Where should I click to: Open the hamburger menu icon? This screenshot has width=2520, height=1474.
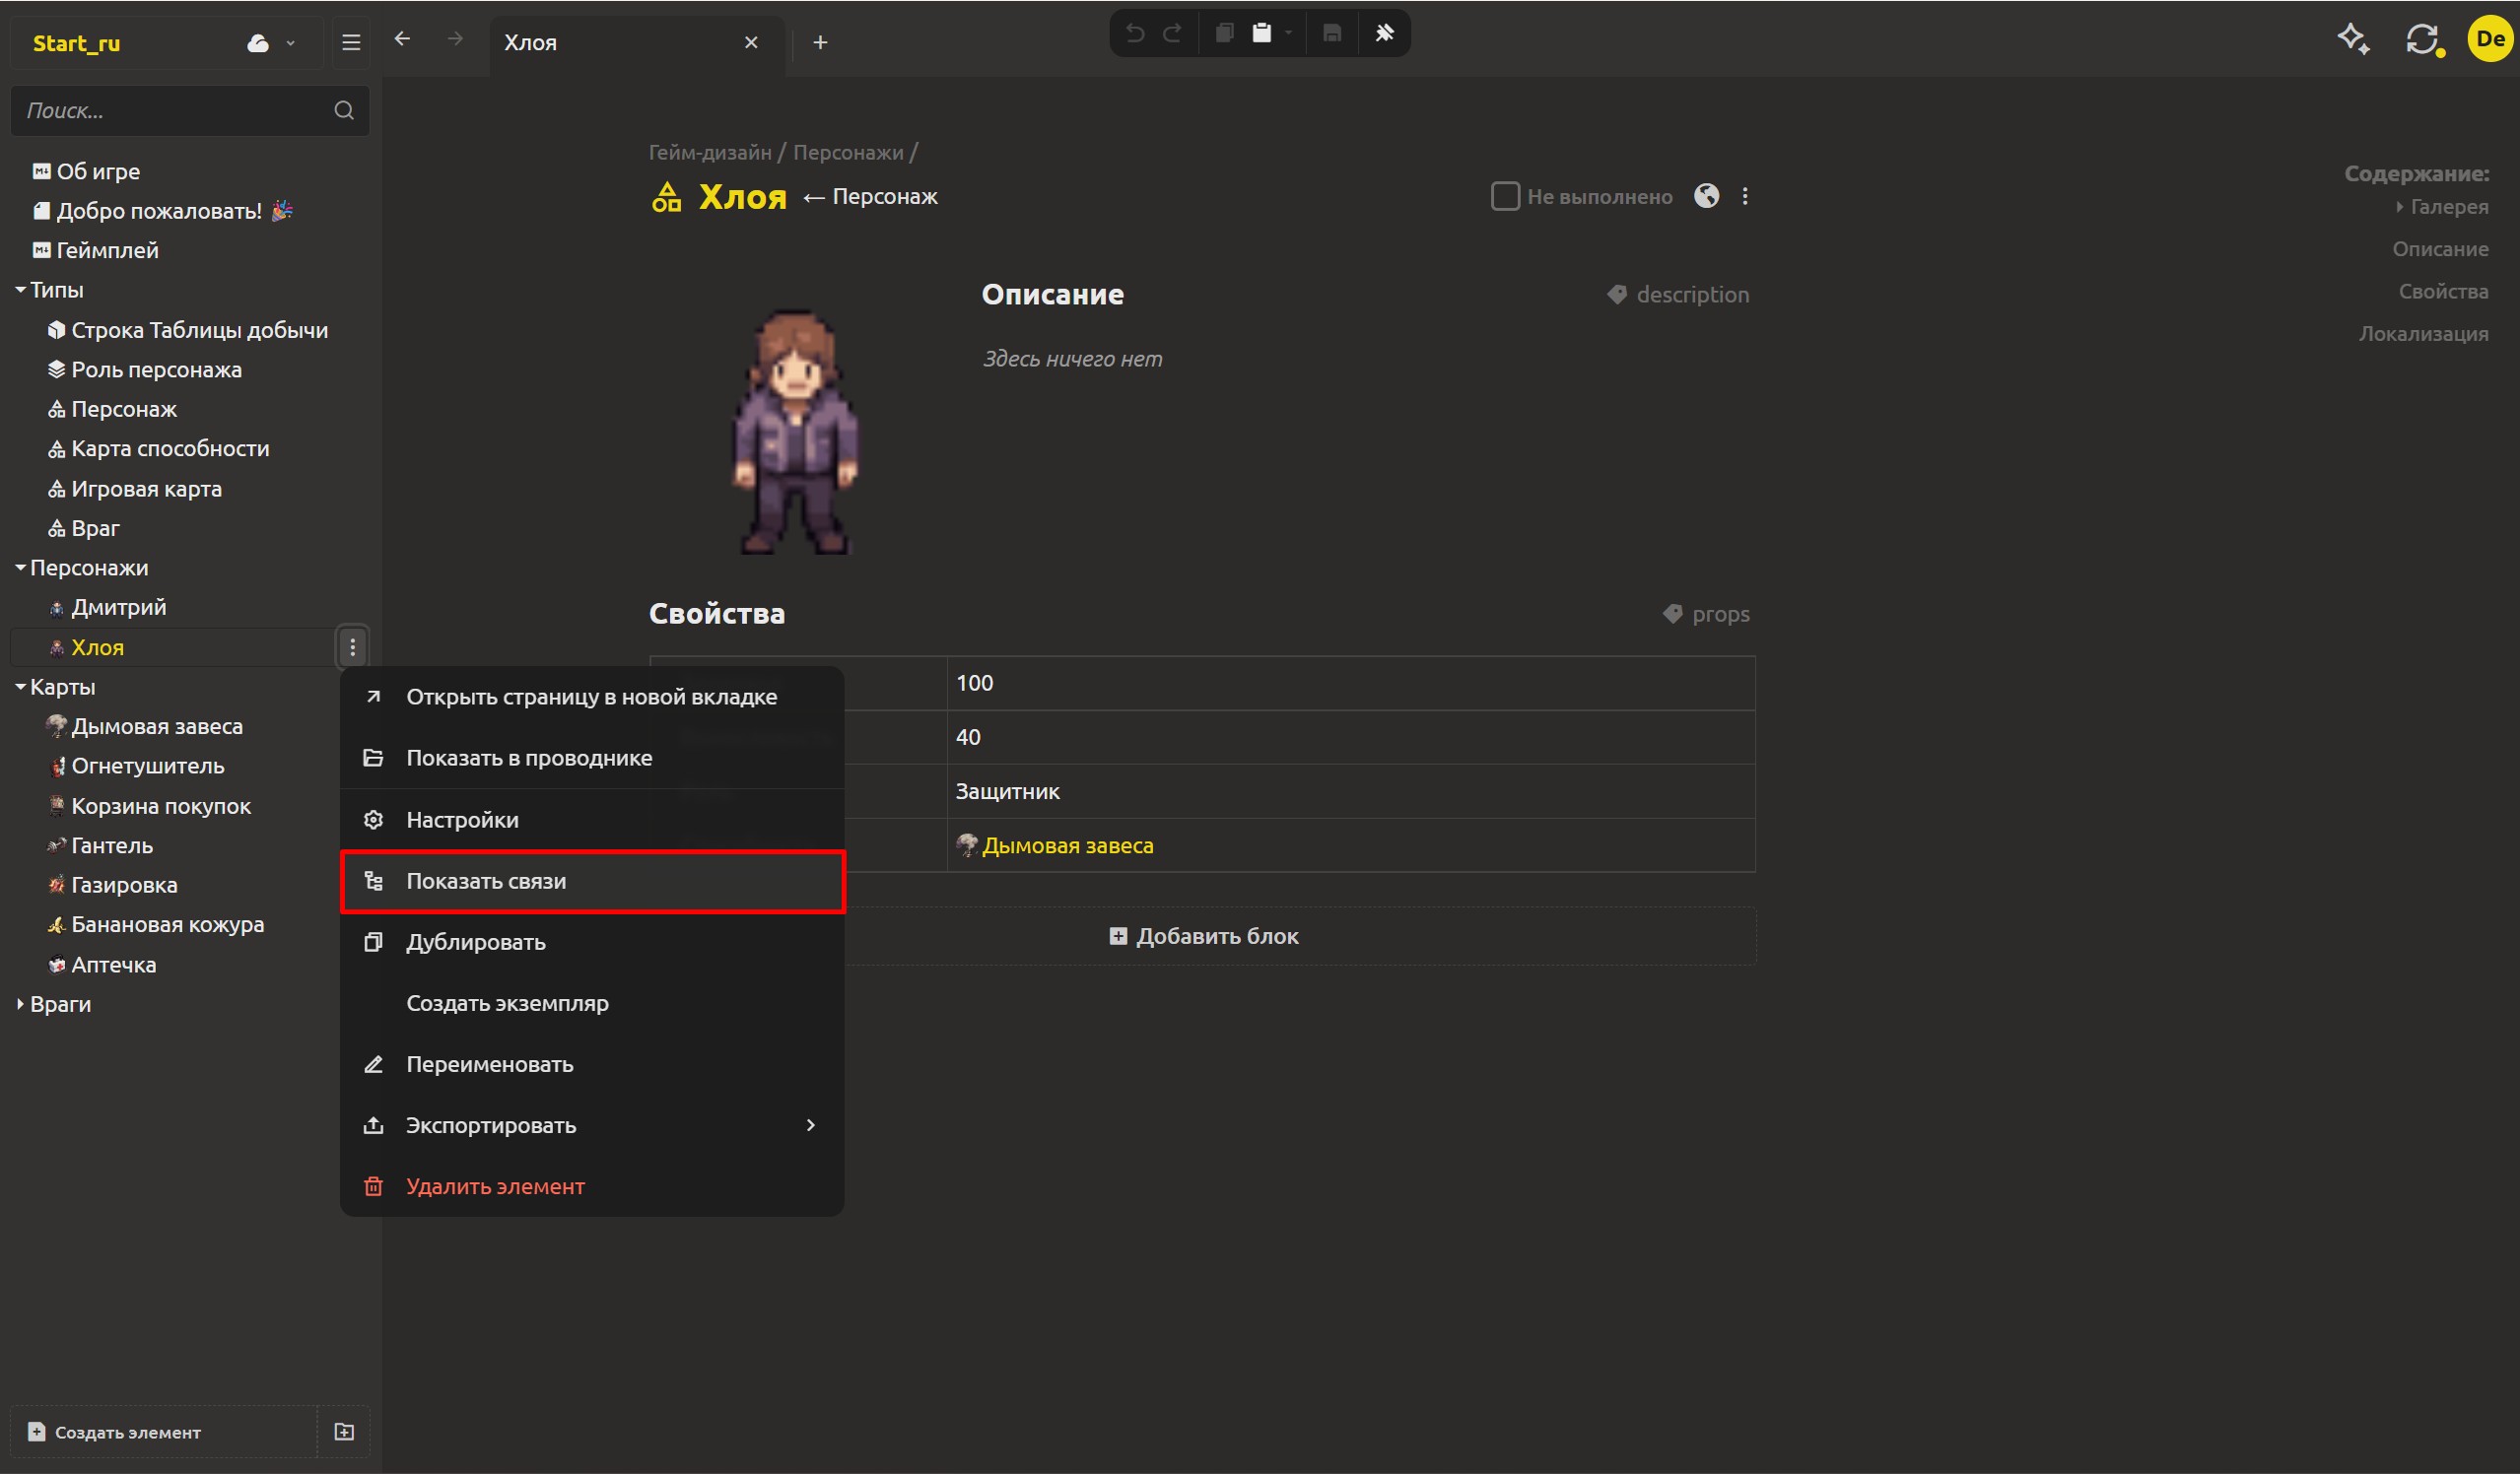point(350,42)
